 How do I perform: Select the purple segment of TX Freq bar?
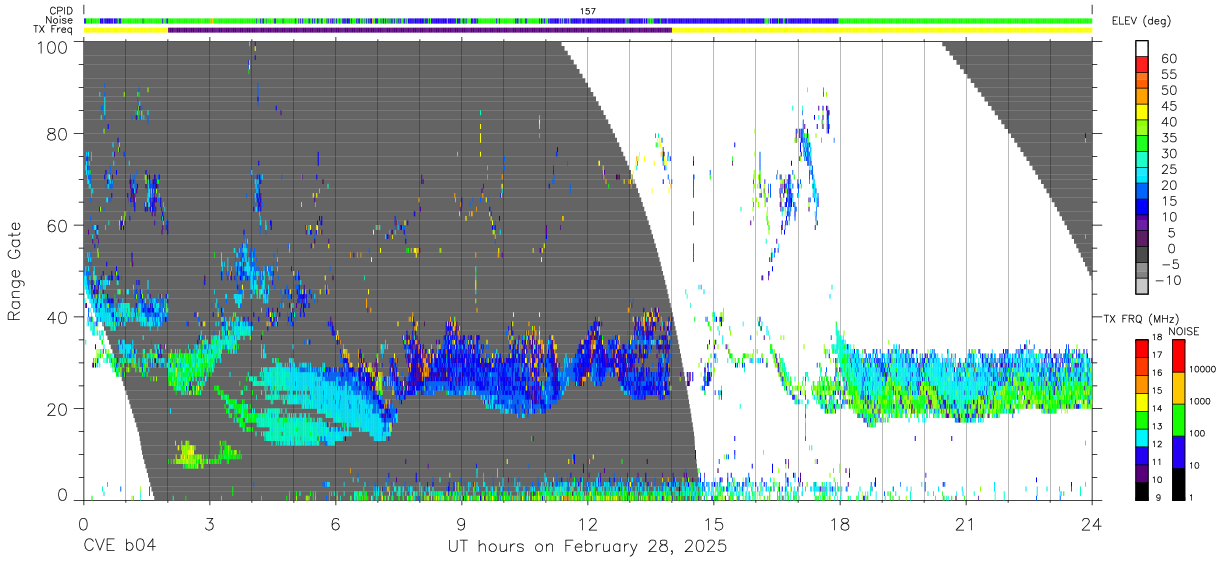point(420,29)
